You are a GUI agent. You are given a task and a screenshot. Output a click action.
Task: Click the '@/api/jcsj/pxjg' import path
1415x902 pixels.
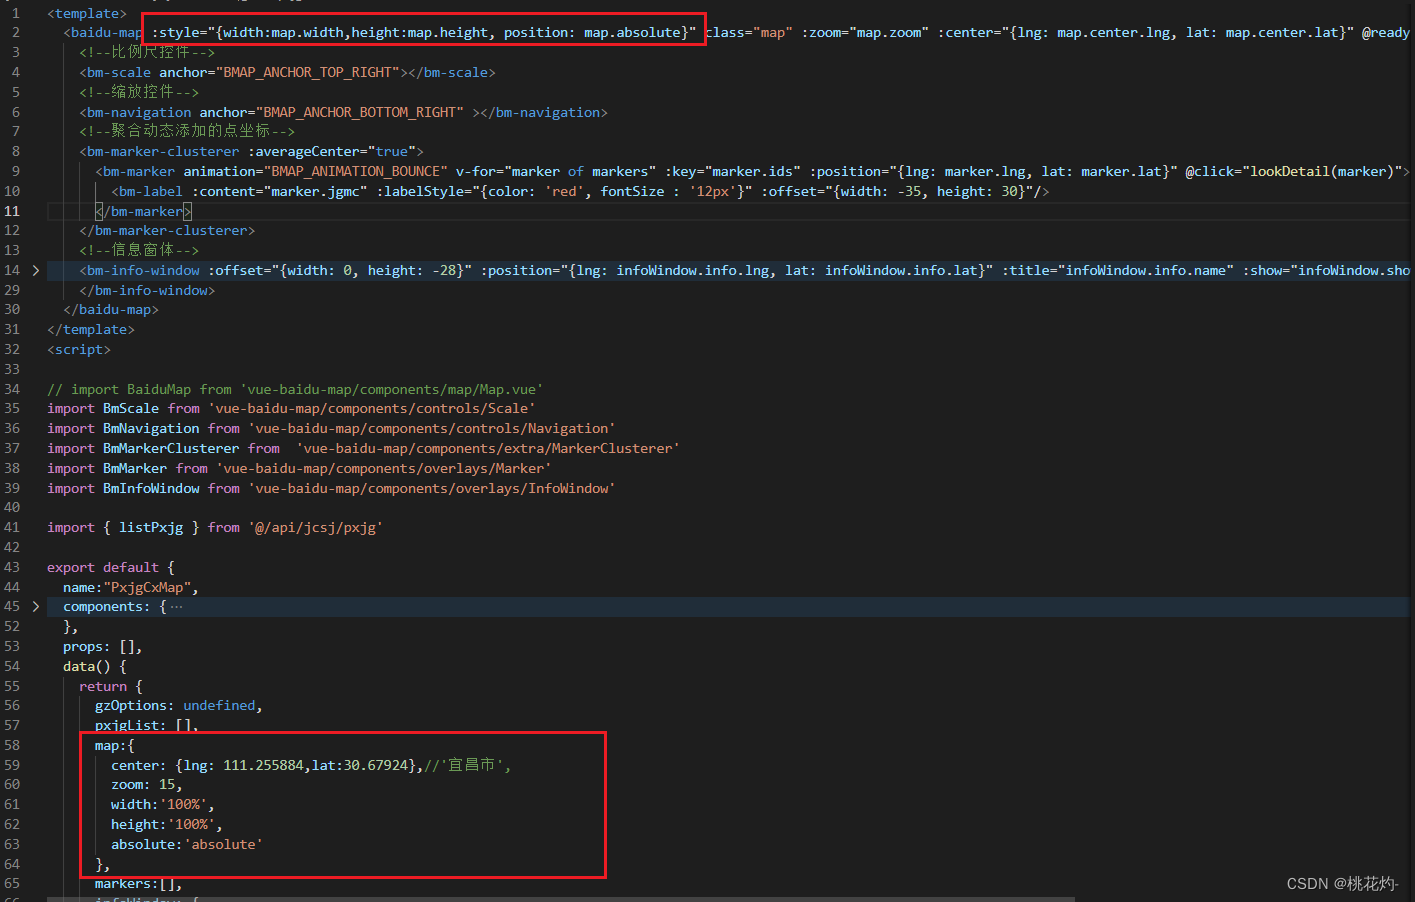315,528
